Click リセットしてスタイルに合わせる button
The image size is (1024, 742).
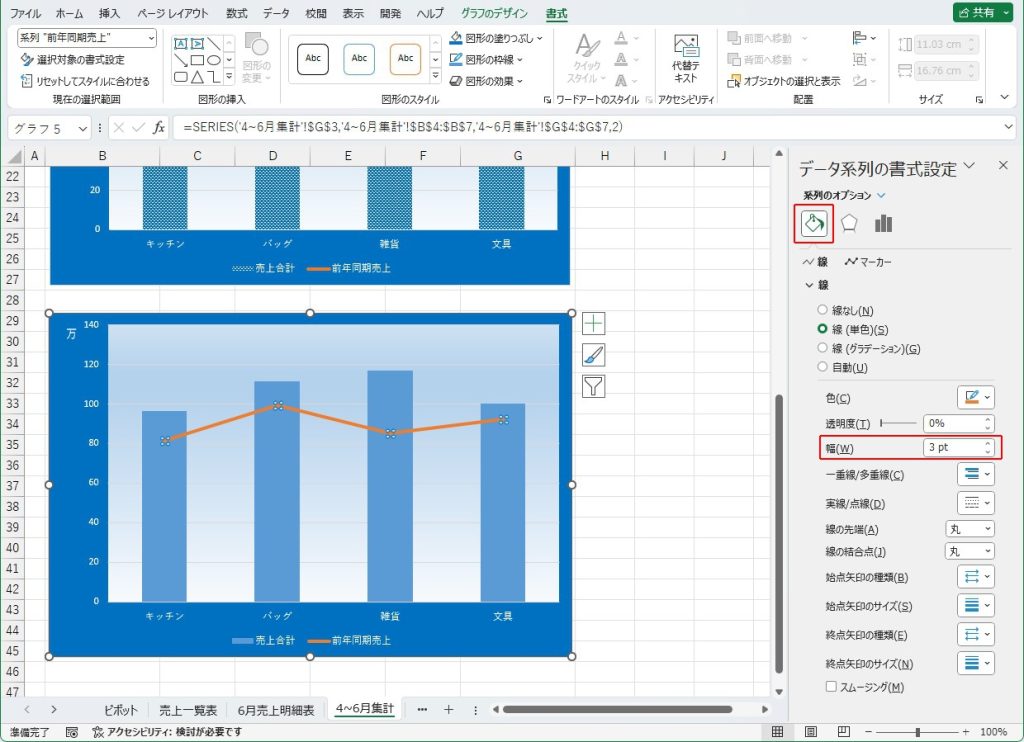(x=85, y=81)
